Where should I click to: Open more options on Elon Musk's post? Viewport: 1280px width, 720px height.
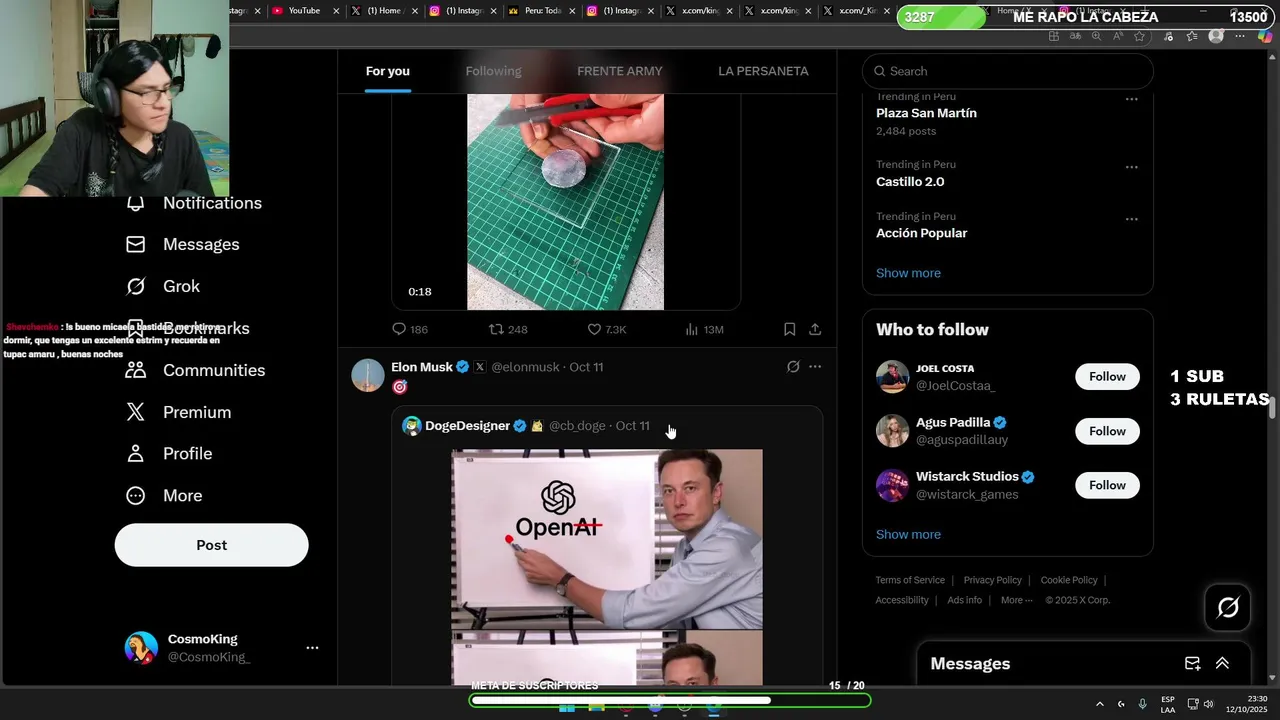[815, 367]
